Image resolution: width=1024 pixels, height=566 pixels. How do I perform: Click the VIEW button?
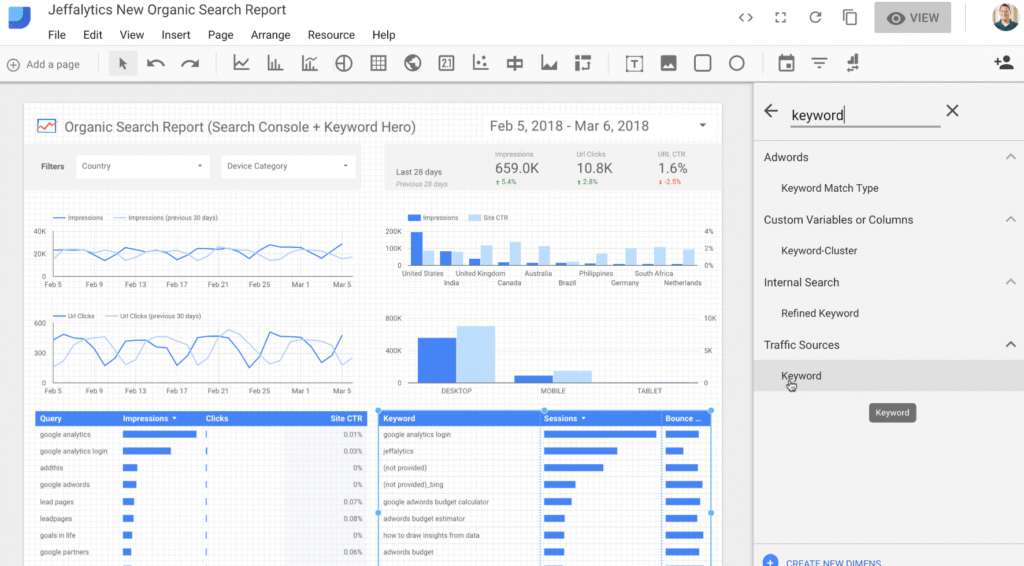point(912,18)
